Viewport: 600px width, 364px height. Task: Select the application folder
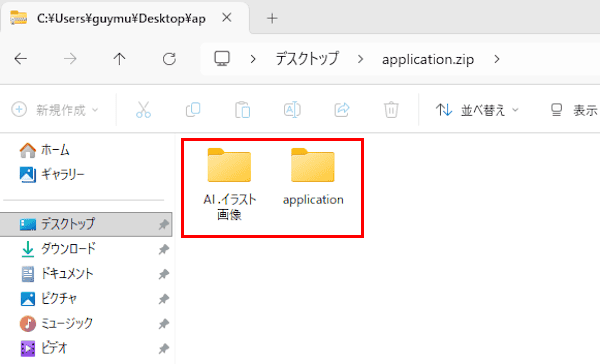point(313,177)
